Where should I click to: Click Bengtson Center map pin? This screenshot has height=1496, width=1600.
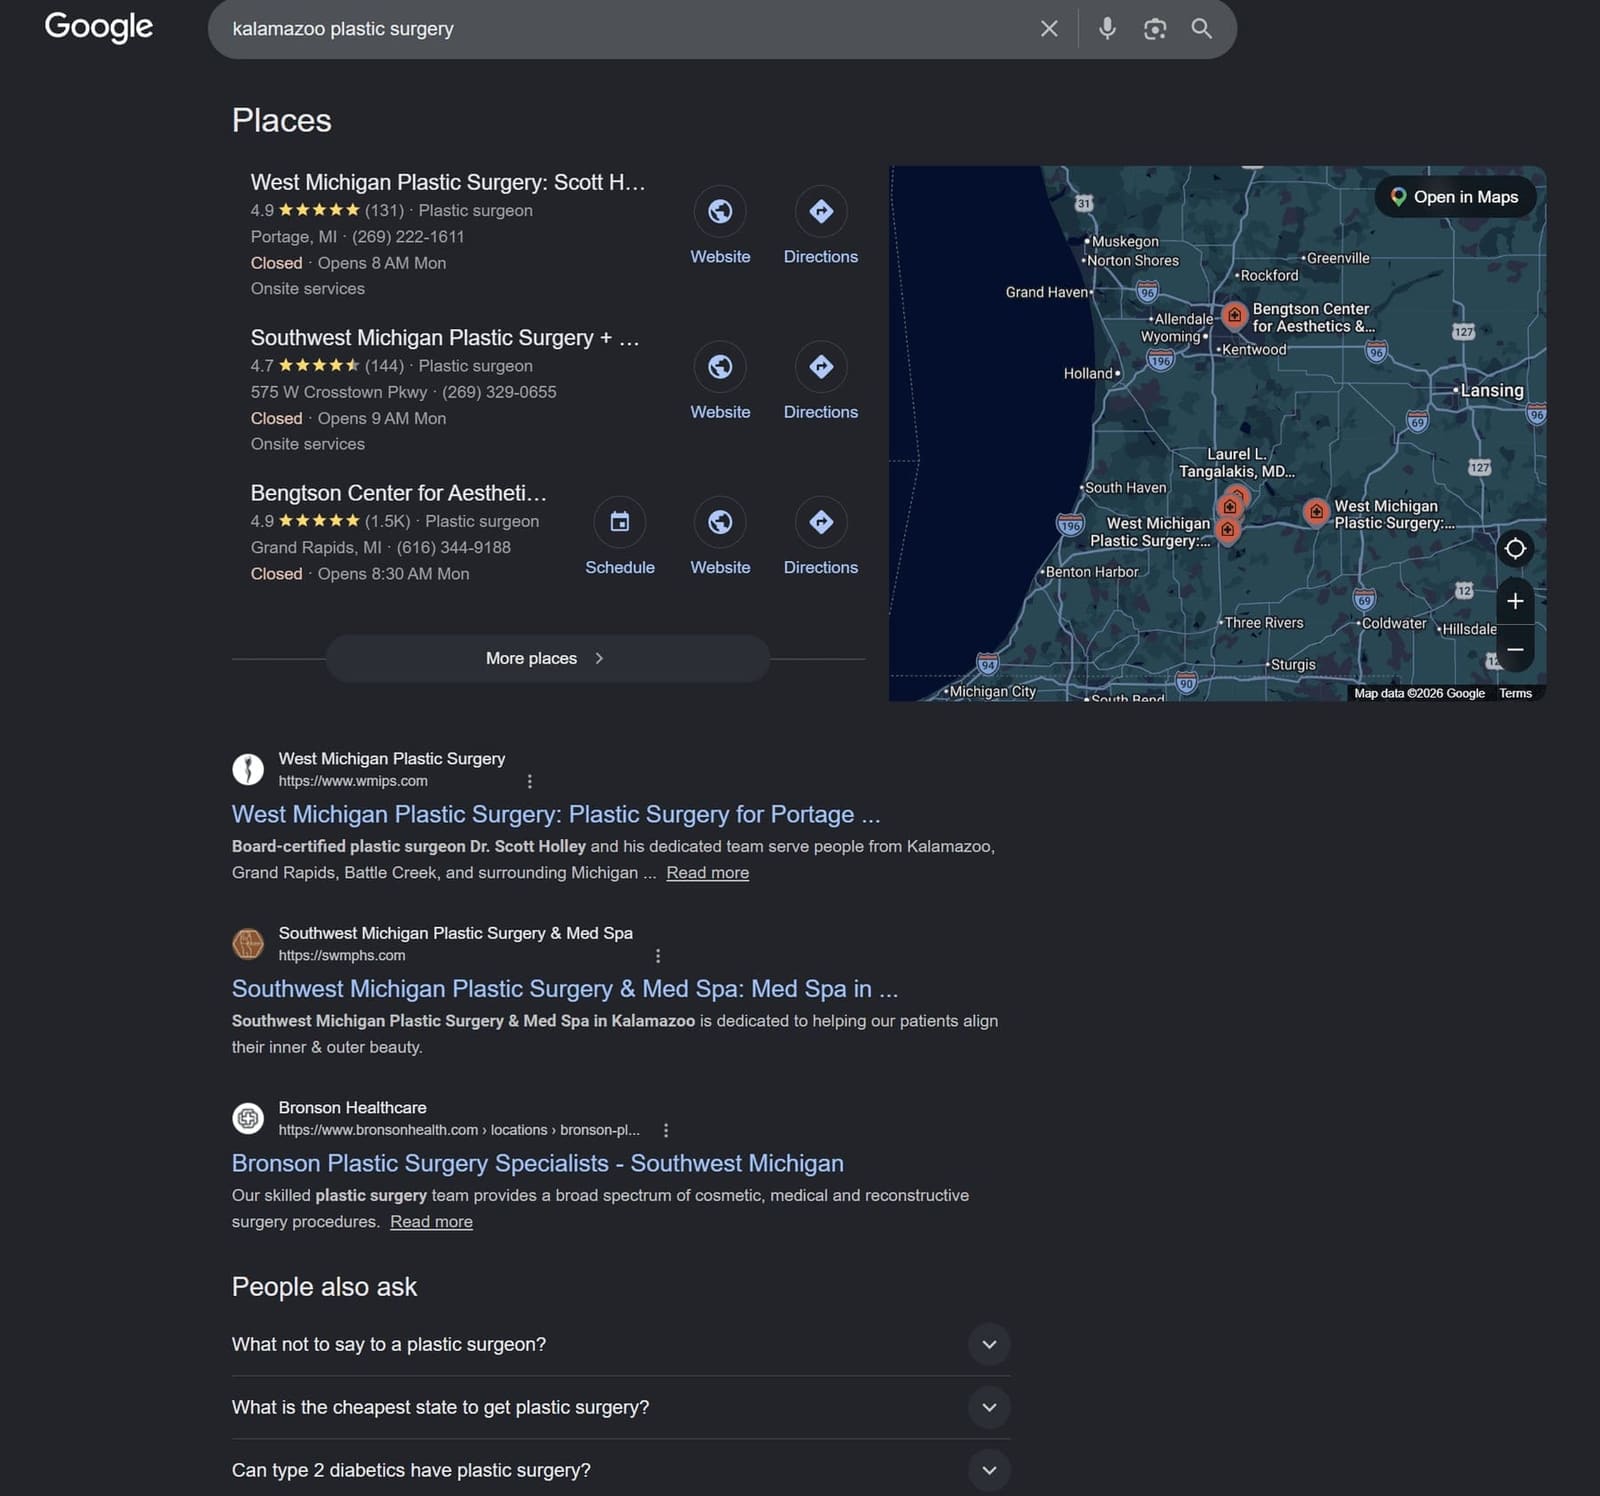pyautogui.click(x=1235, y=316)
